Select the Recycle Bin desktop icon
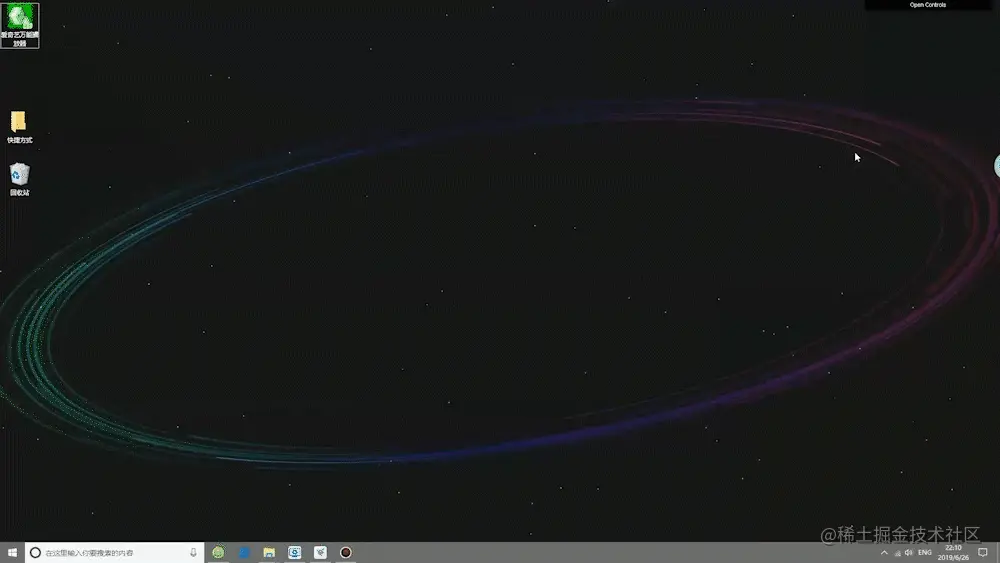The height and width of the screenshot is (563, 1000). coord(19,179)
